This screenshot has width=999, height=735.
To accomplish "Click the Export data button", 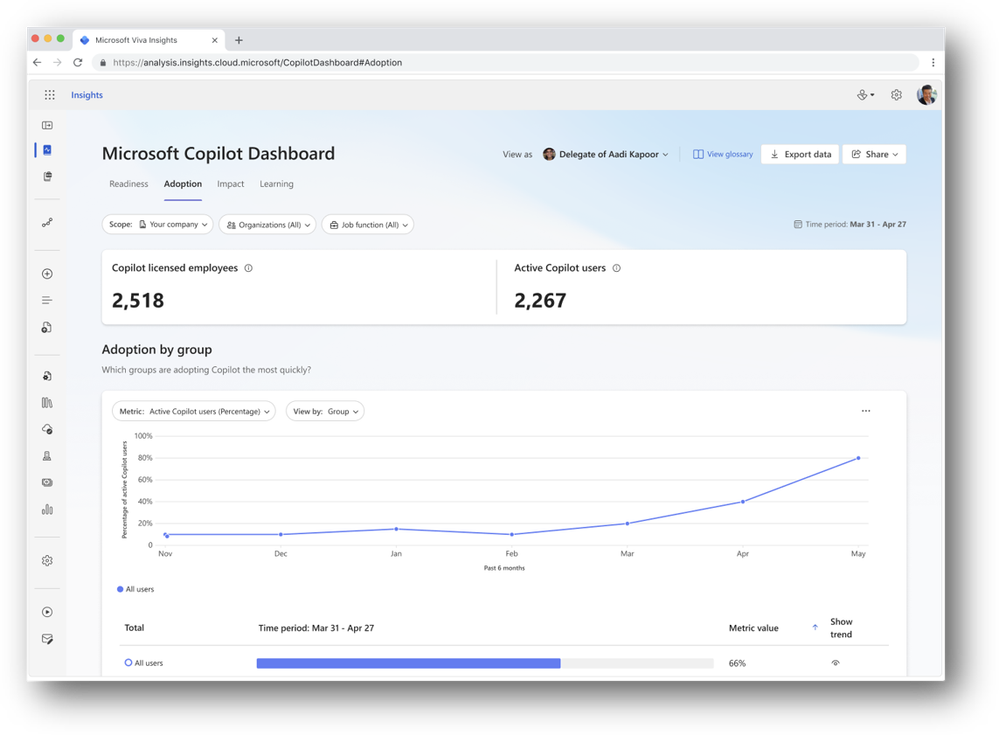I will tap(800, 154).
